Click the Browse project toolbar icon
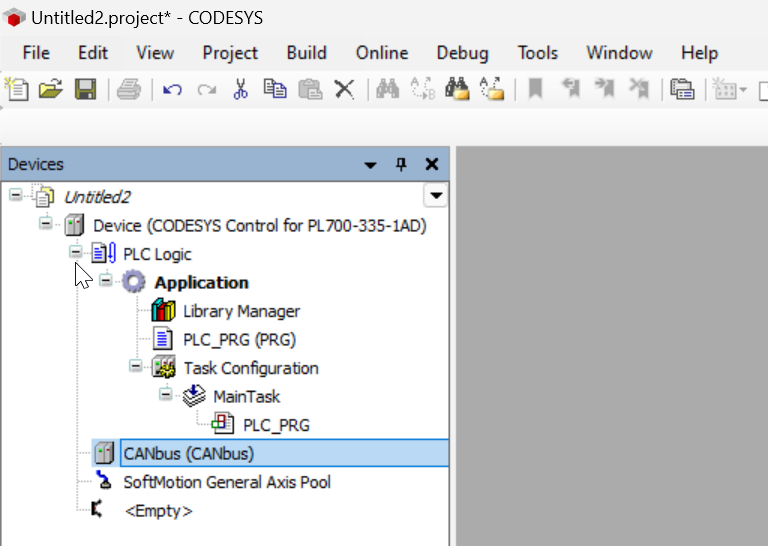768x546 pixels. coord(682,90)
